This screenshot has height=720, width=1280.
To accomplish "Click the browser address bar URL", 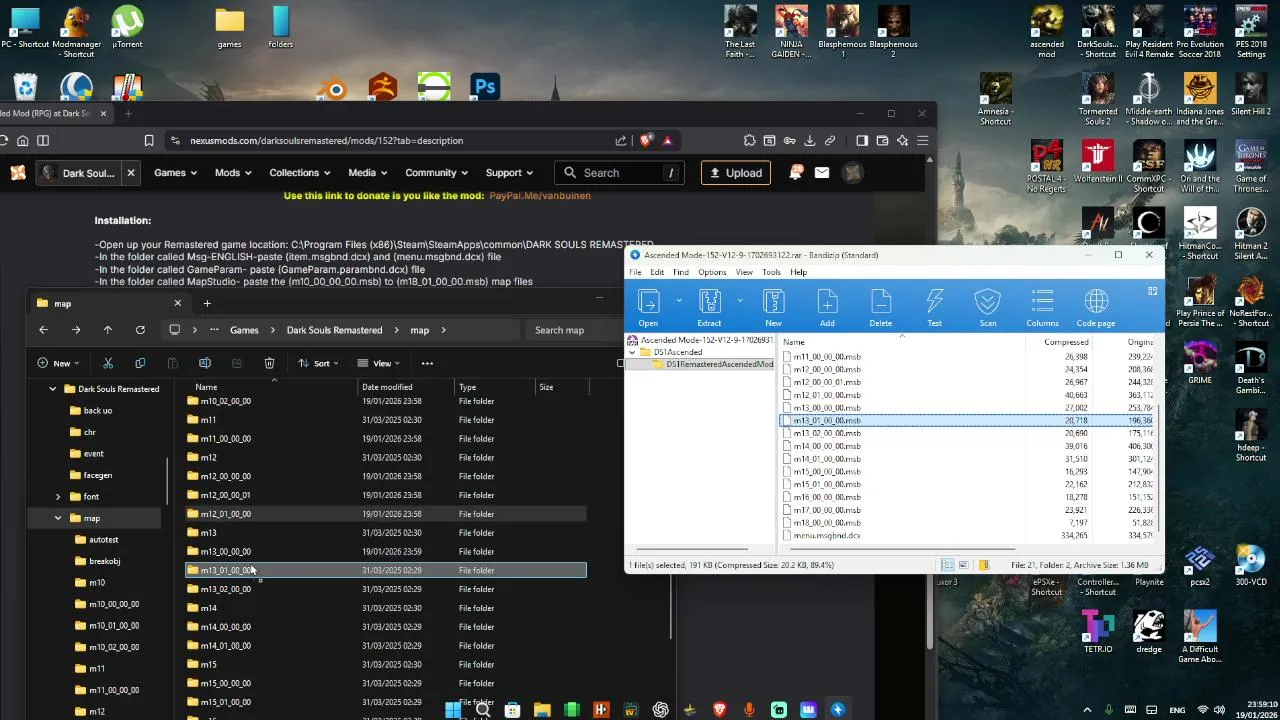I will (x=326, y=141).
